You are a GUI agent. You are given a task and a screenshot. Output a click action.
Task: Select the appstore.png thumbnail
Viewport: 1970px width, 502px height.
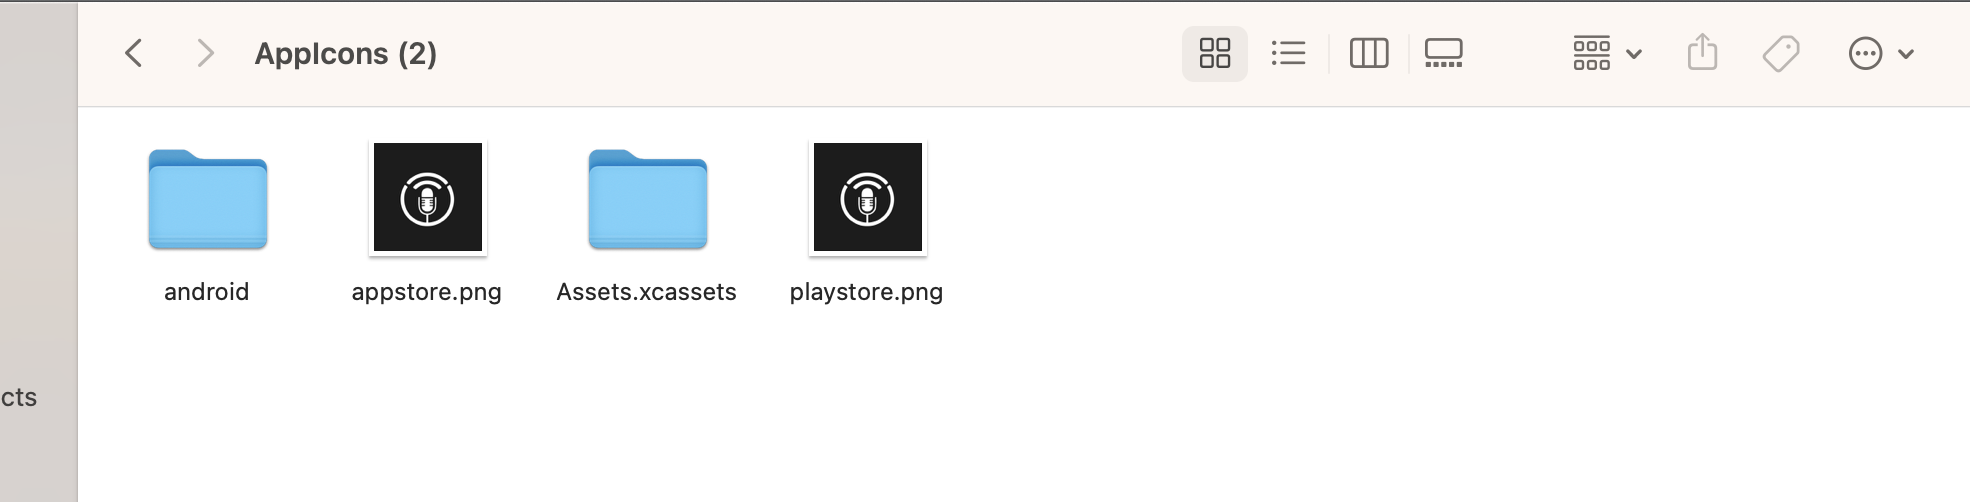click(x=428, y=197)
